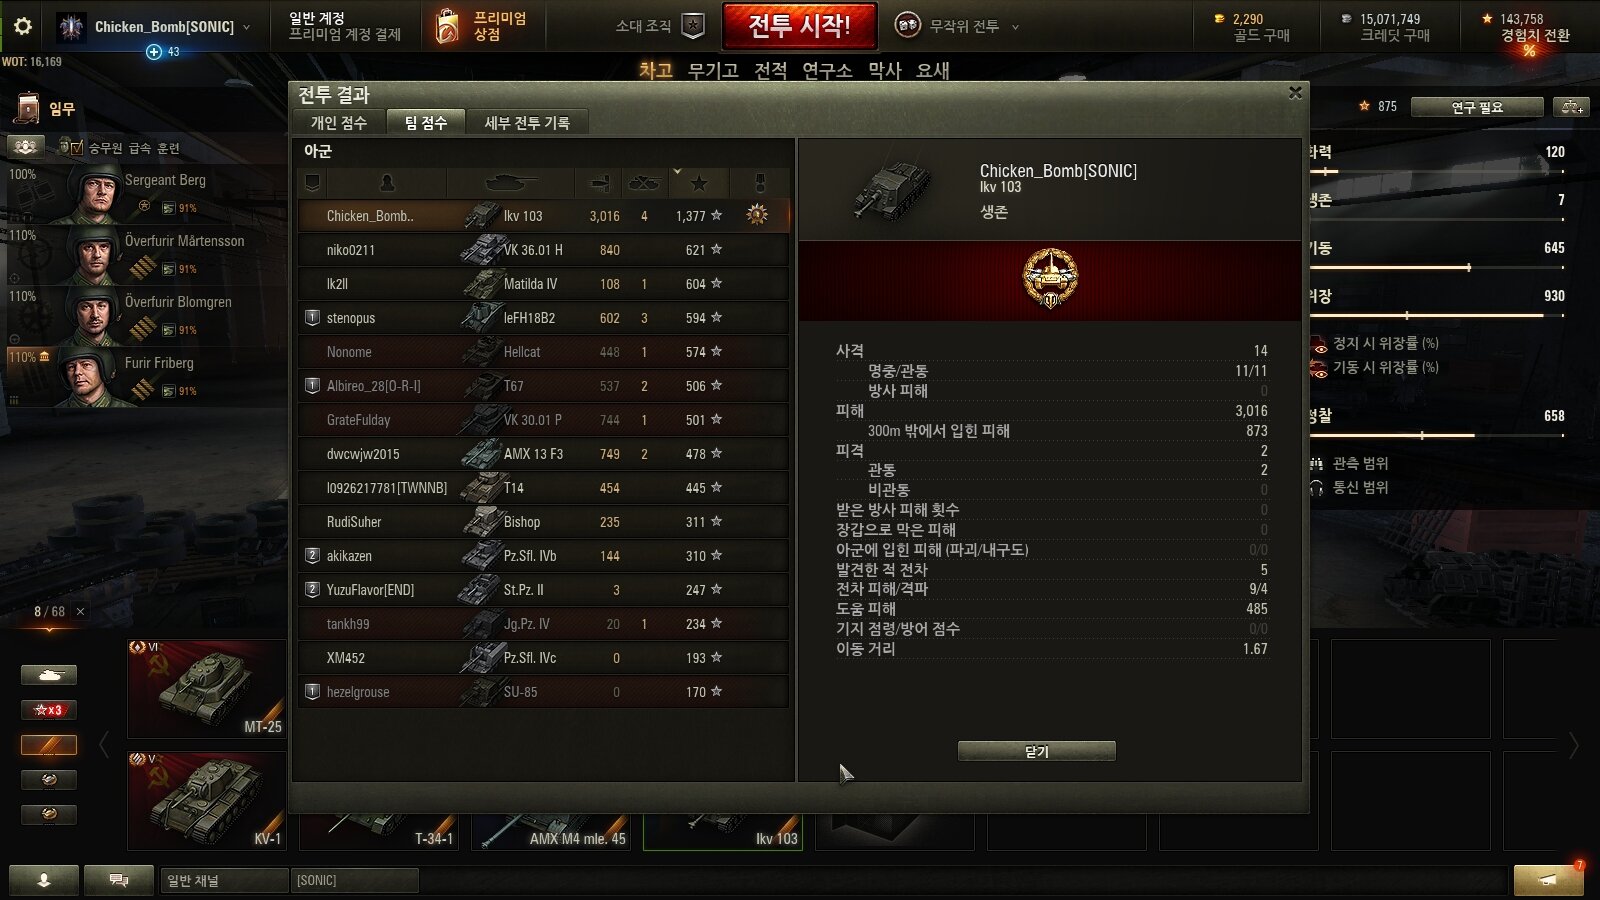Image resolution: width=1600 pixels, height=900 pixels.
Task: Start battle with 전투 시작! button
Action: coord(799,26)
